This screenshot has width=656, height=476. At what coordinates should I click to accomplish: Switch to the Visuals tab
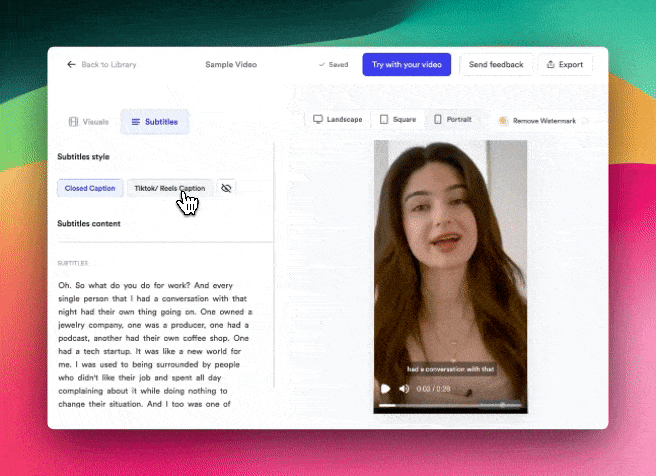[x=89, y=122]
